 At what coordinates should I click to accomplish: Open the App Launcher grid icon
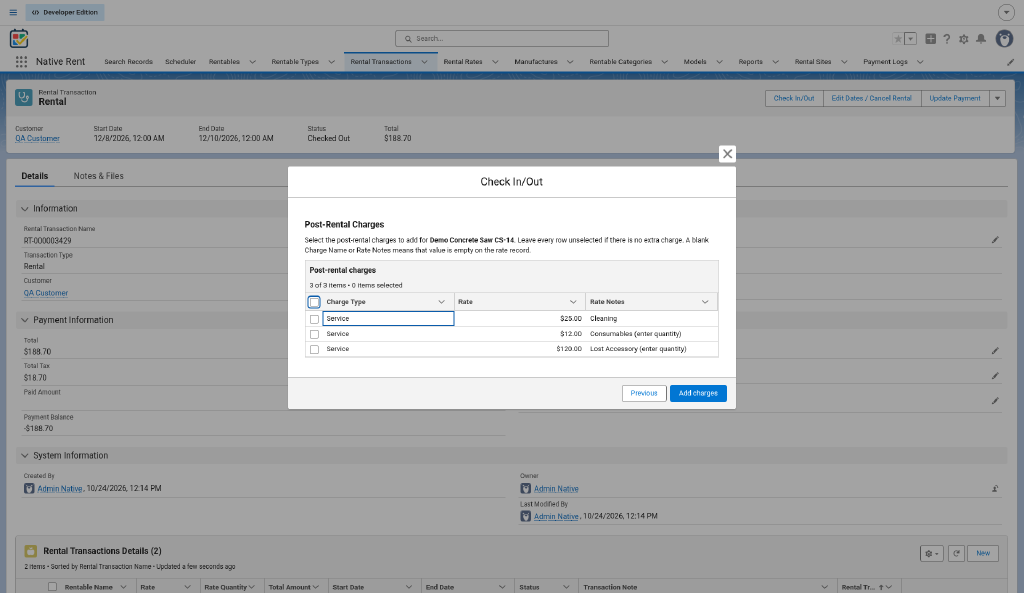coord(22,61)
